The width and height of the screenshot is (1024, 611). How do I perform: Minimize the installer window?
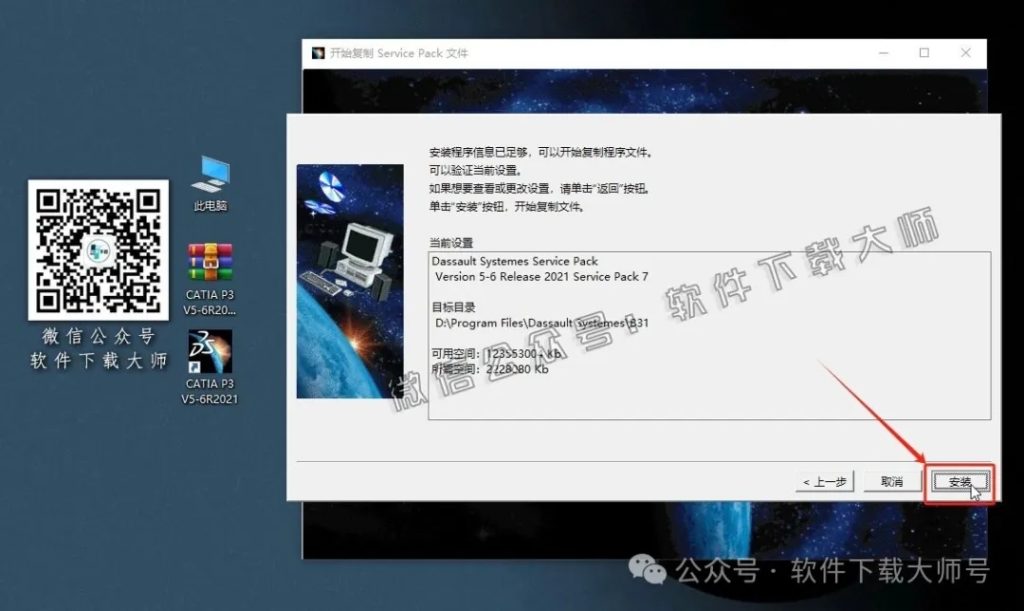pyautogui.click(x=882, y=52)
